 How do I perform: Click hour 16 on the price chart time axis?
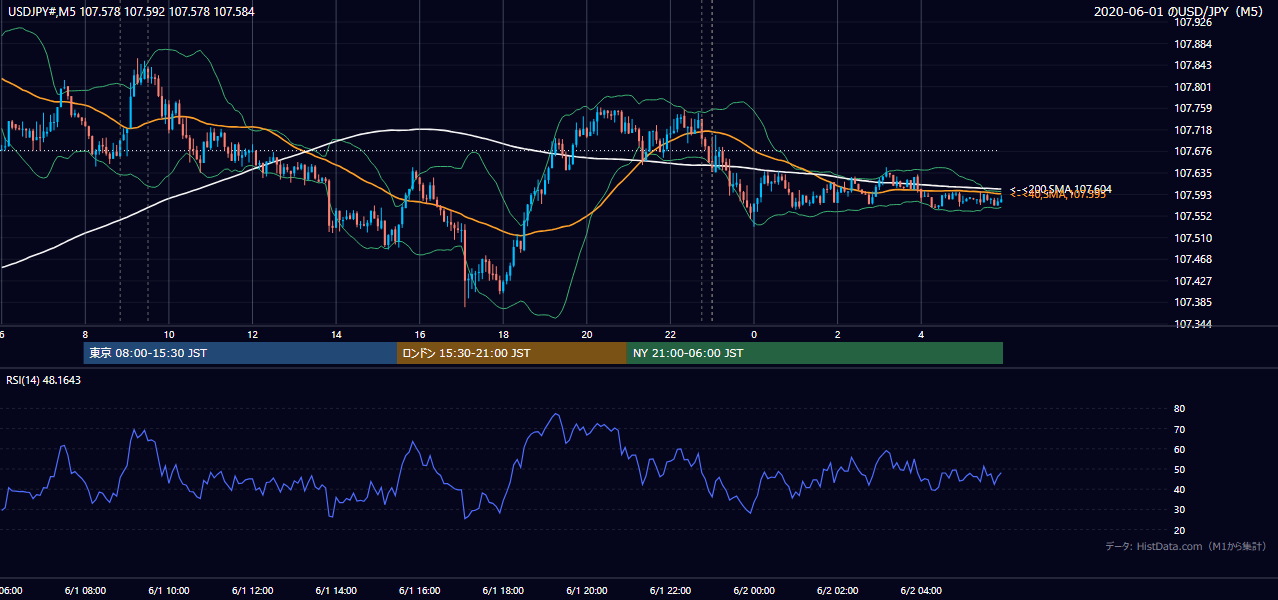420,334
